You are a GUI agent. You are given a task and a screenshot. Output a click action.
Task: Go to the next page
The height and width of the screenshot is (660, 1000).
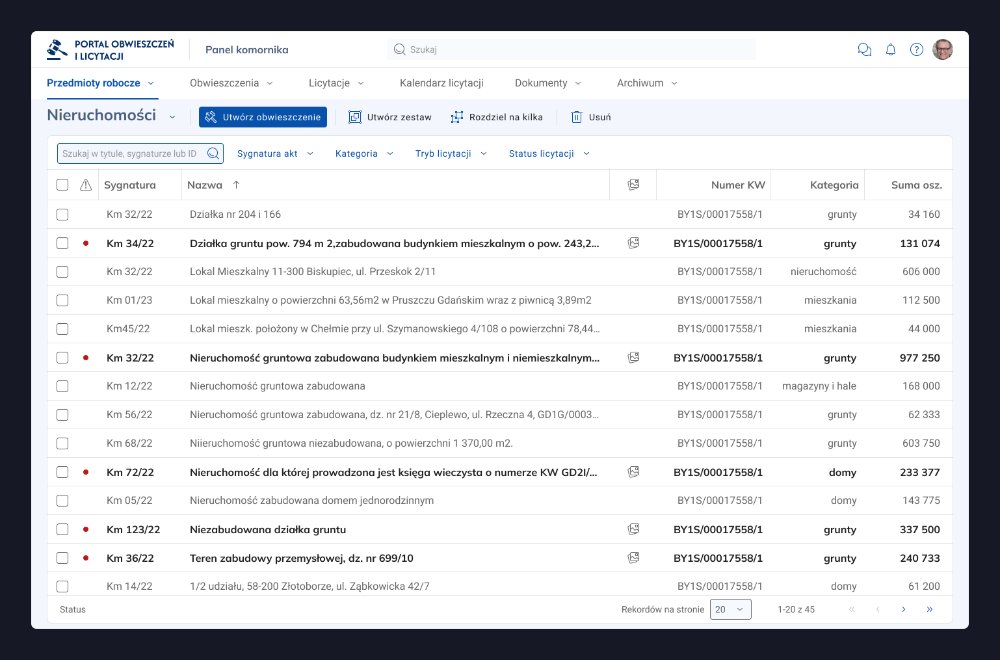tap(903, 610)
